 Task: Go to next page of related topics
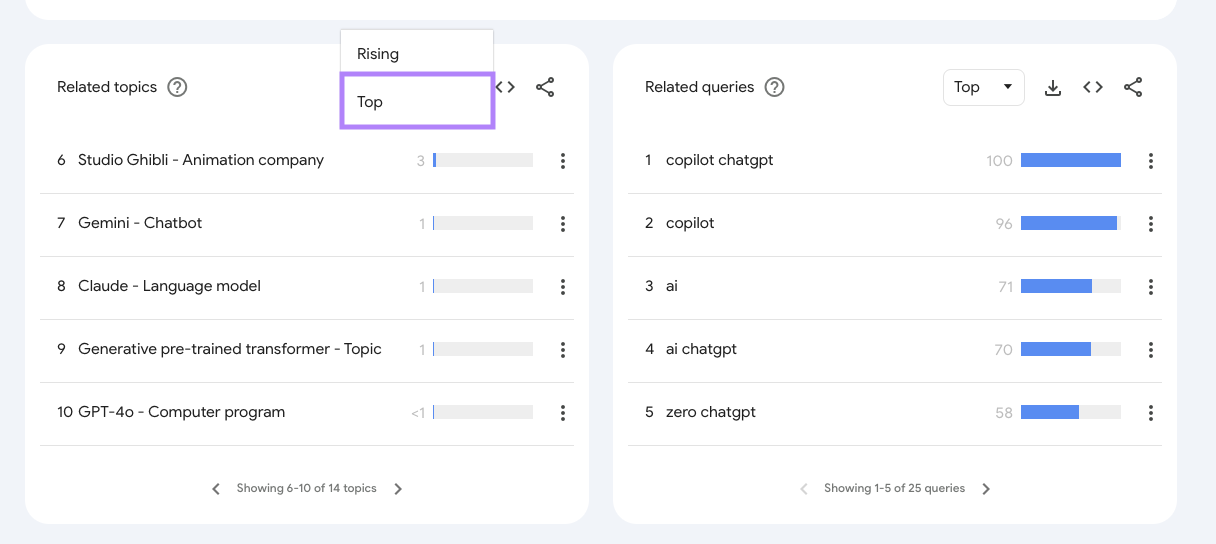398,489
